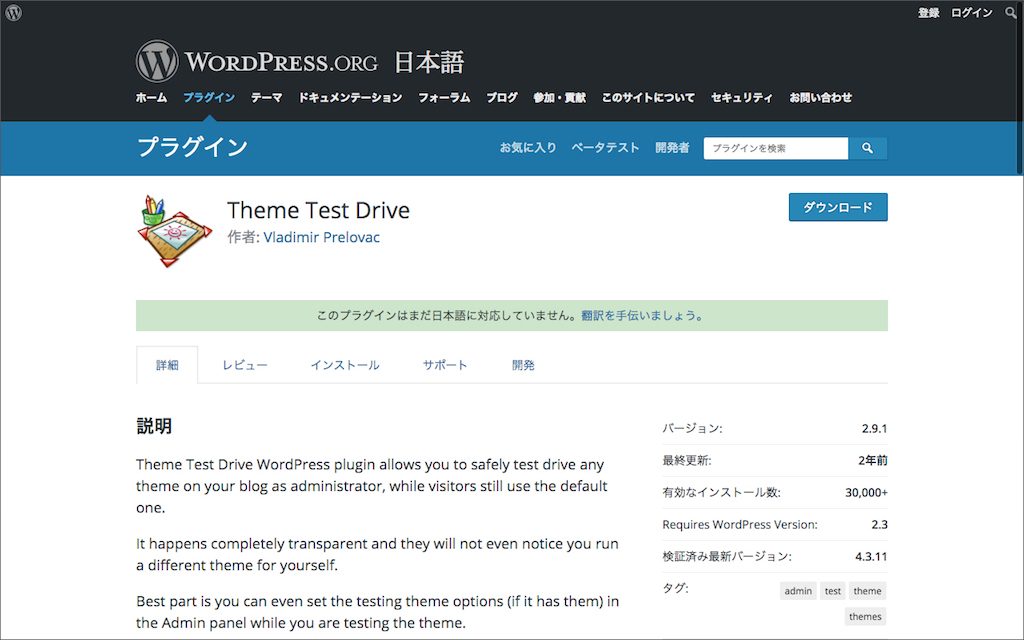1024x640 pixels.
Task: Open the プラグイン navigation menu item
Action: (209, 97)
